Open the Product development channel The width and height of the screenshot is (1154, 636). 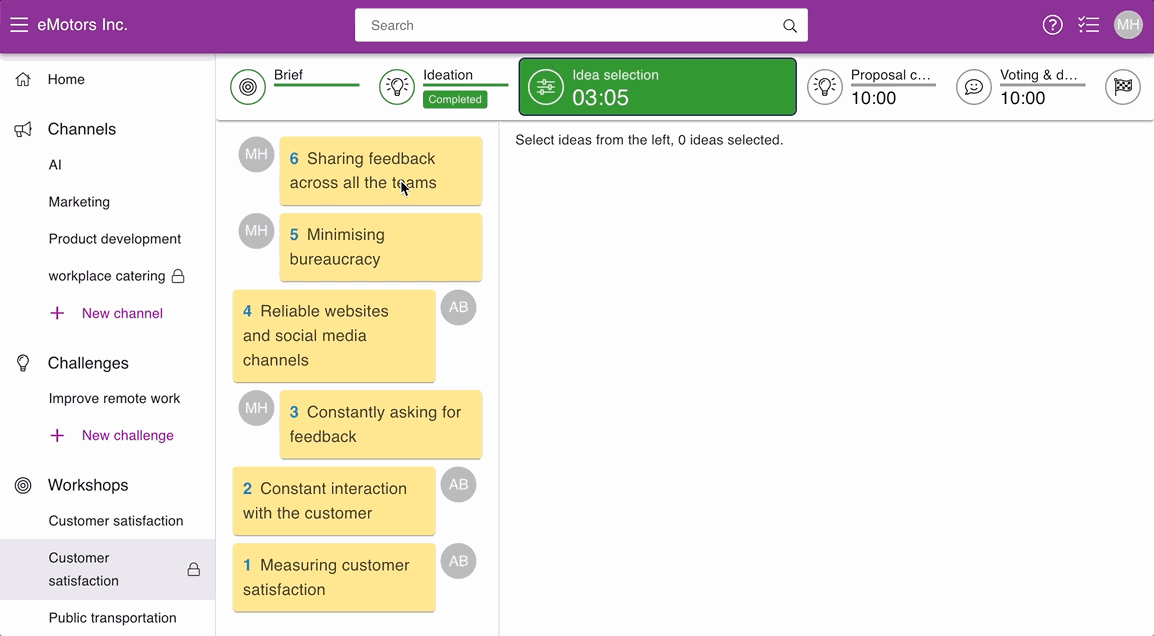[115, 238]
